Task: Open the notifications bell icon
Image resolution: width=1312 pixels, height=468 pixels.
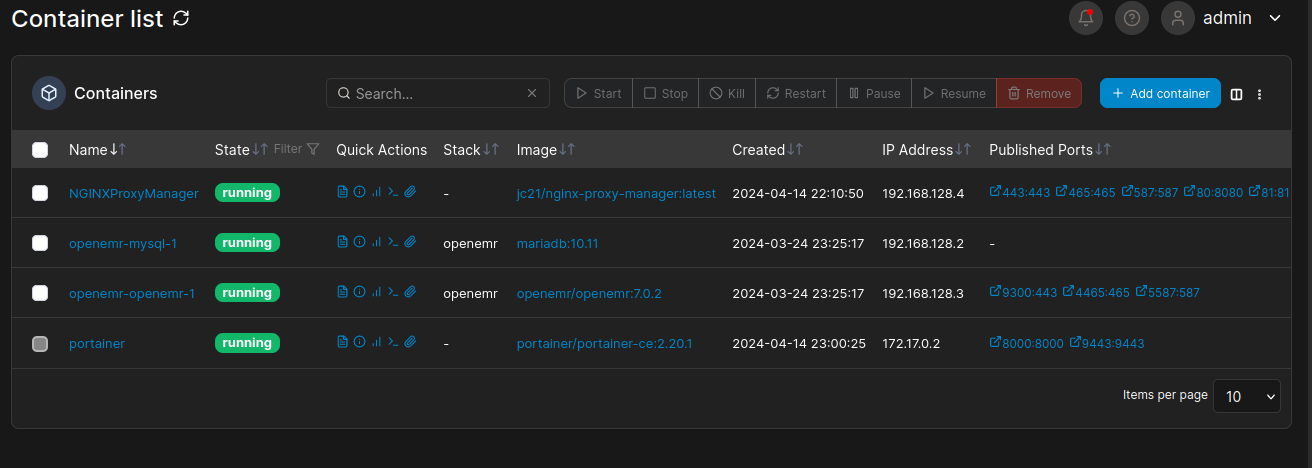Action: coord(1086,17)
